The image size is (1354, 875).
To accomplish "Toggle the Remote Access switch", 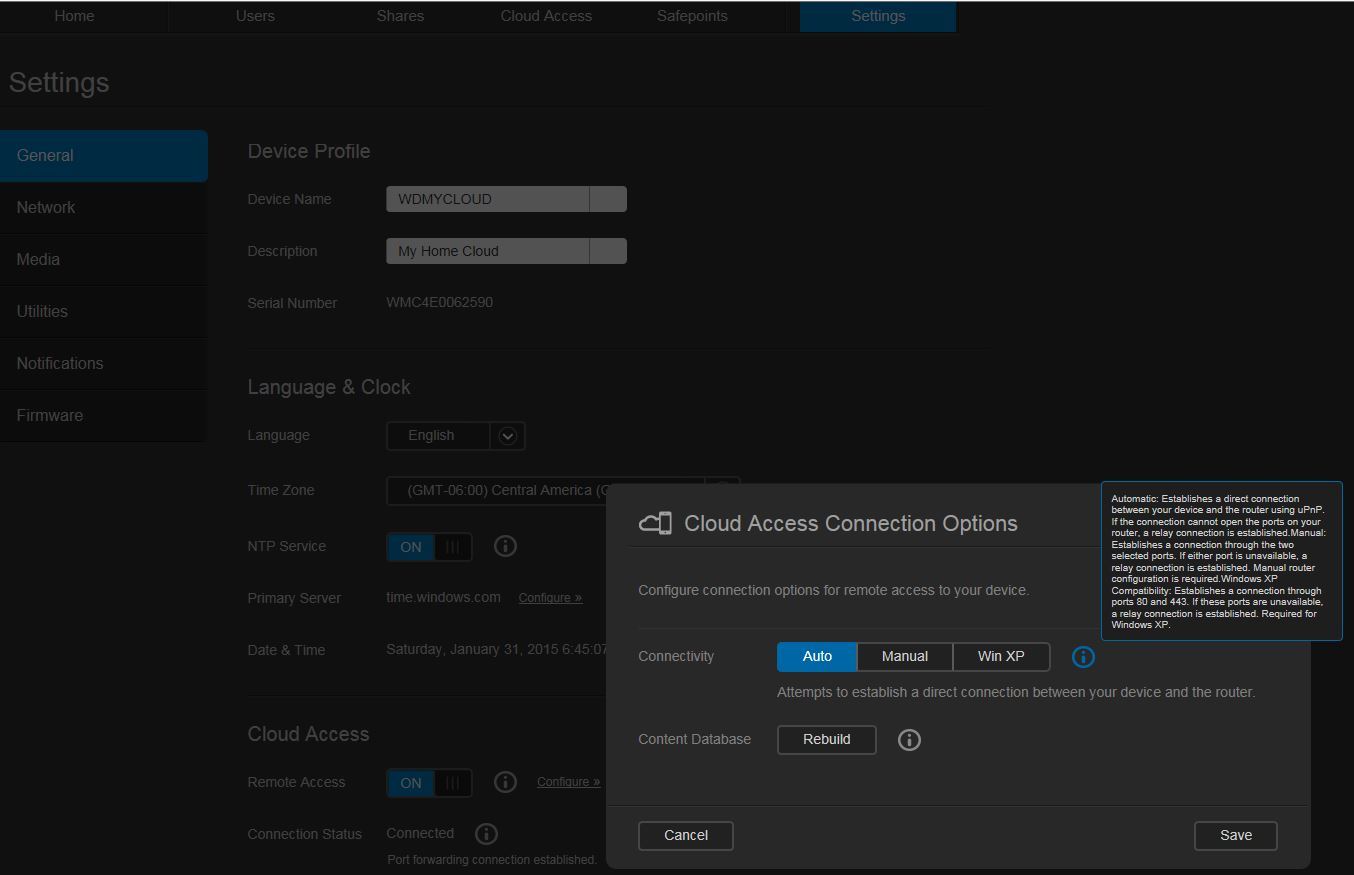I will pos(429,783).
